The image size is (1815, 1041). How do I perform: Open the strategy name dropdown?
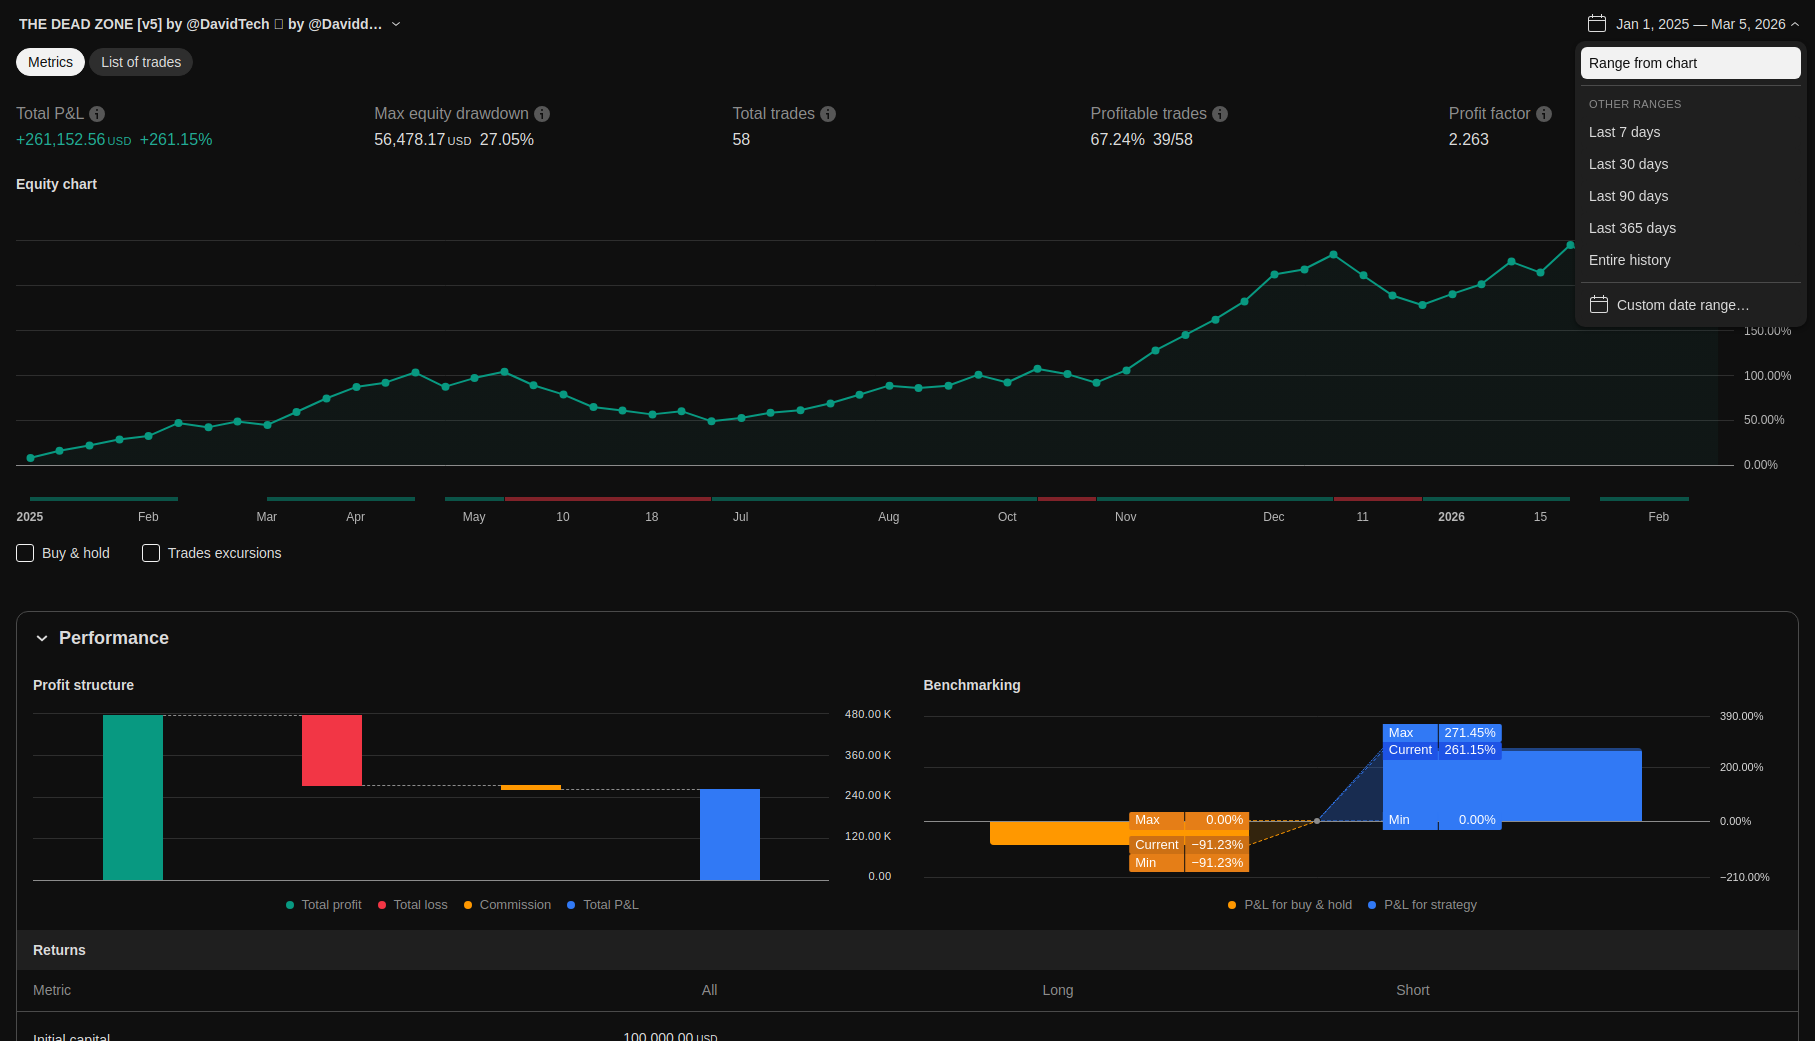tap(396, 24)
